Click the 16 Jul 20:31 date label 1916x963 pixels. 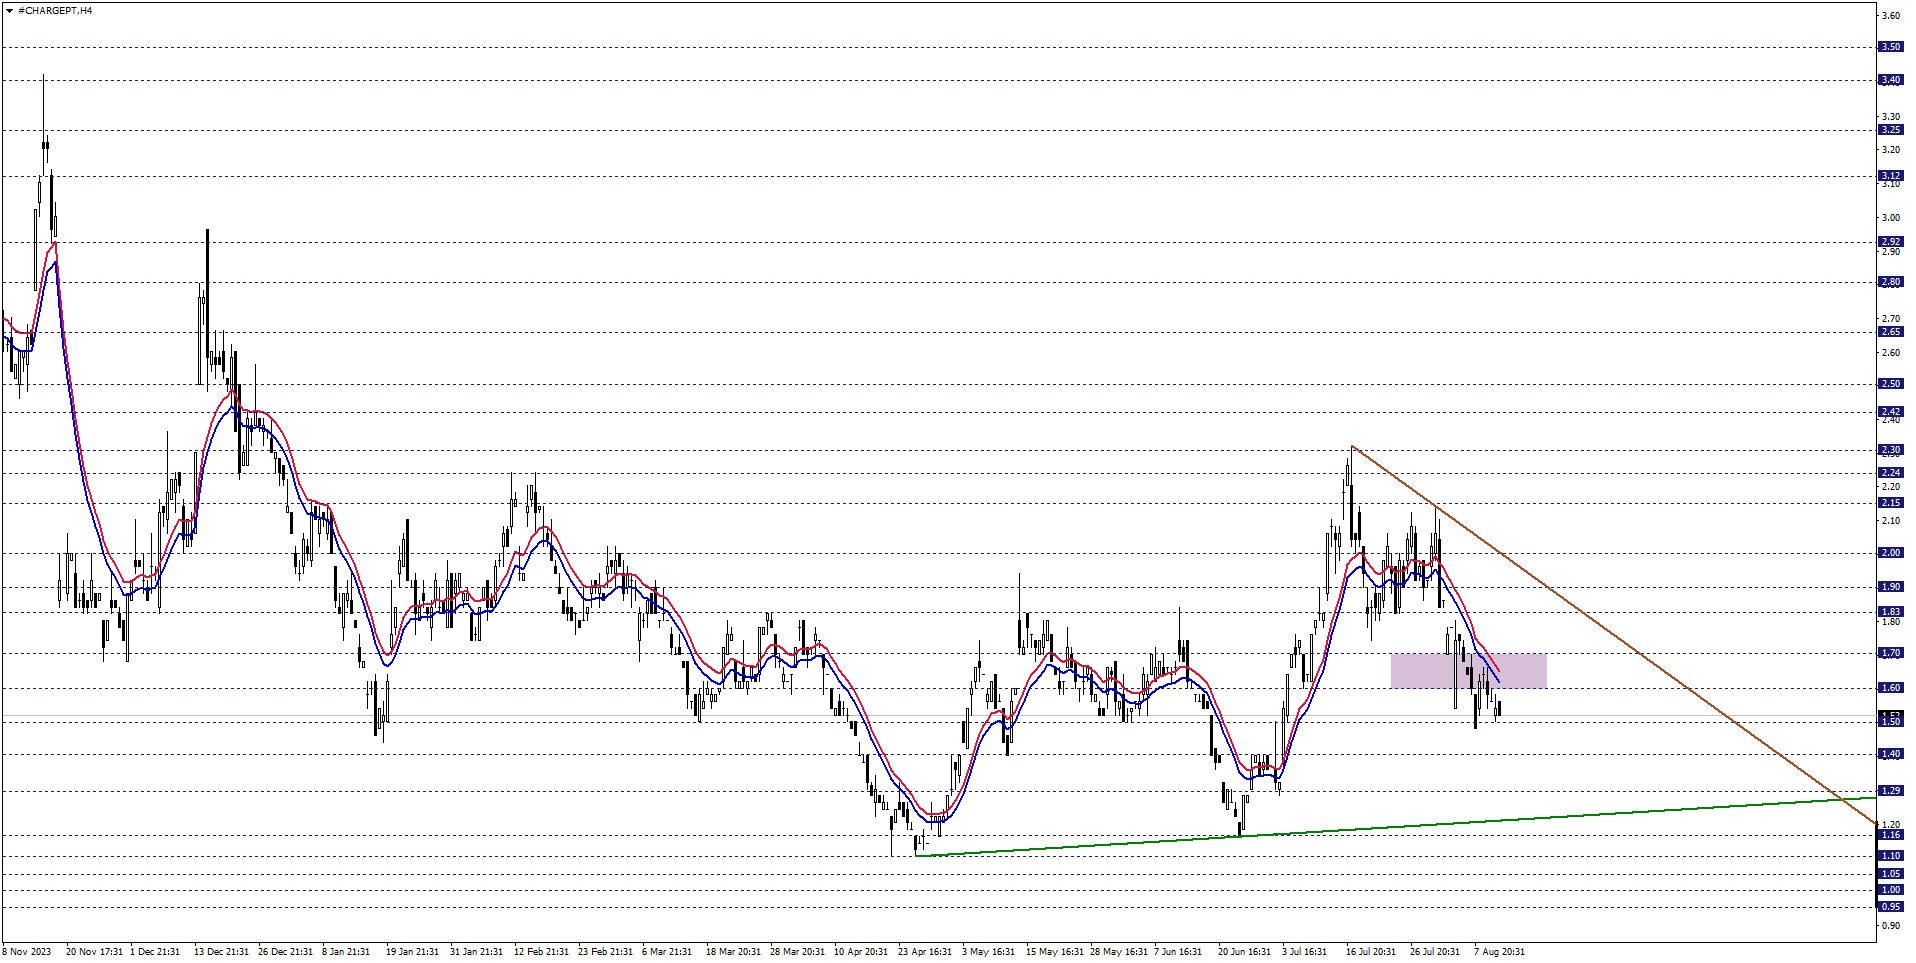[1371, 952]
